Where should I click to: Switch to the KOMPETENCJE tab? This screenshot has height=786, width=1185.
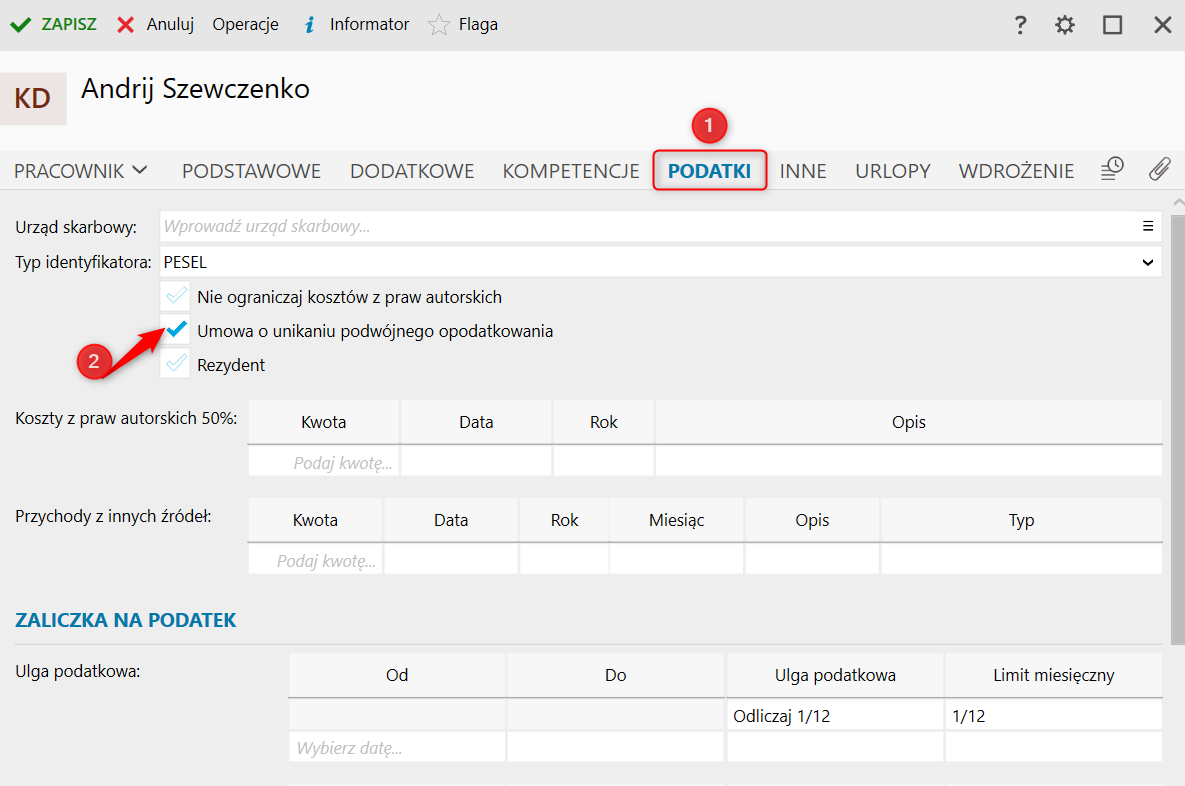click(x=570, y=171)
